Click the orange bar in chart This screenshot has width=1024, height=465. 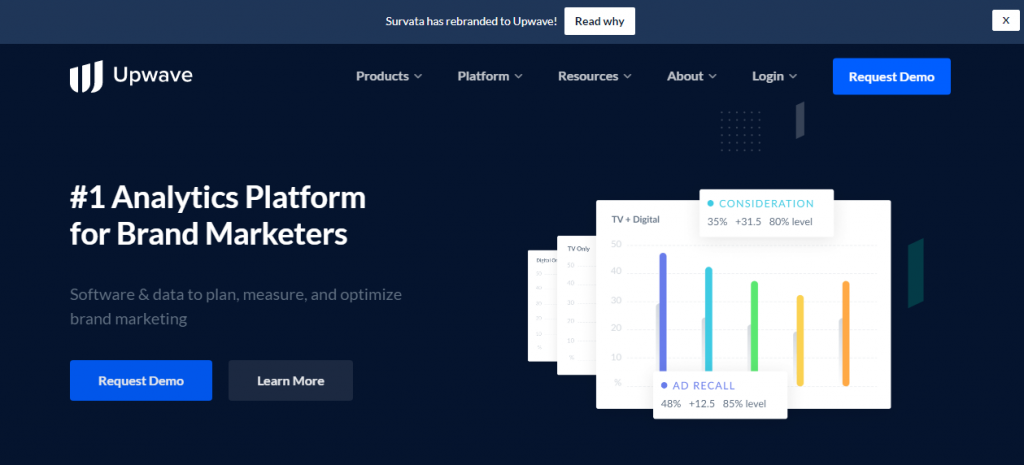coord(846,334)
